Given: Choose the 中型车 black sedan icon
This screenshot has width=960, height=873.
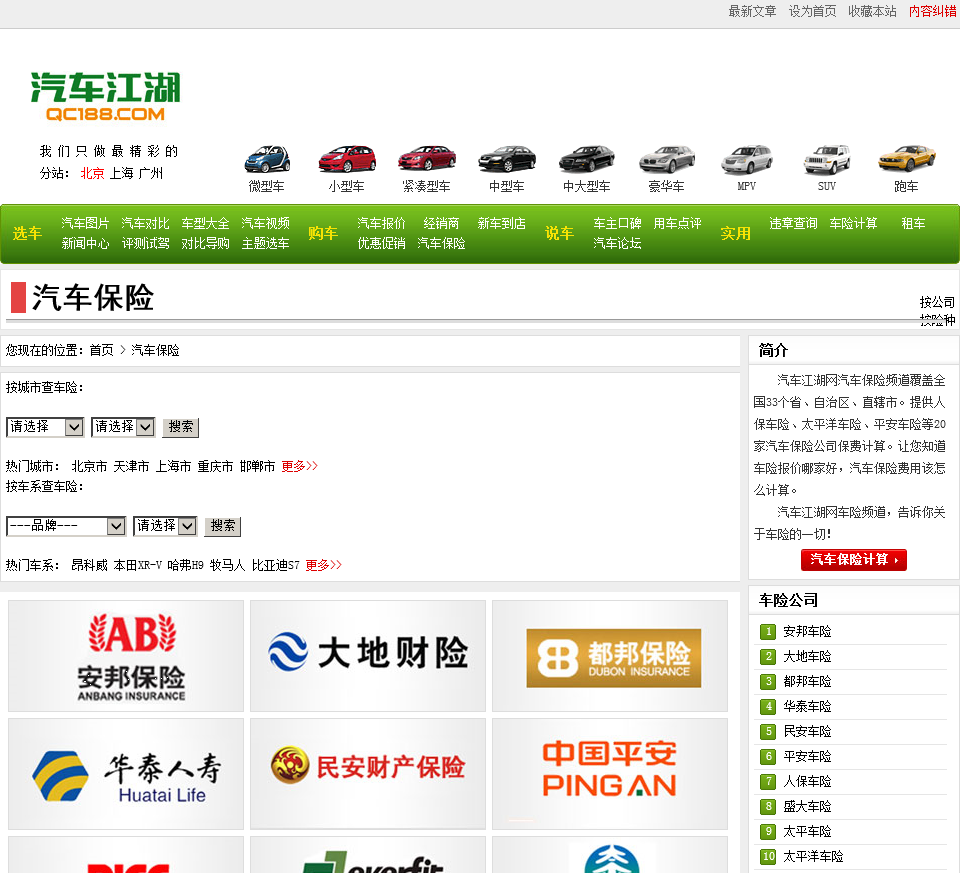Looking at the screenshot, I should (x=507, y=159).
